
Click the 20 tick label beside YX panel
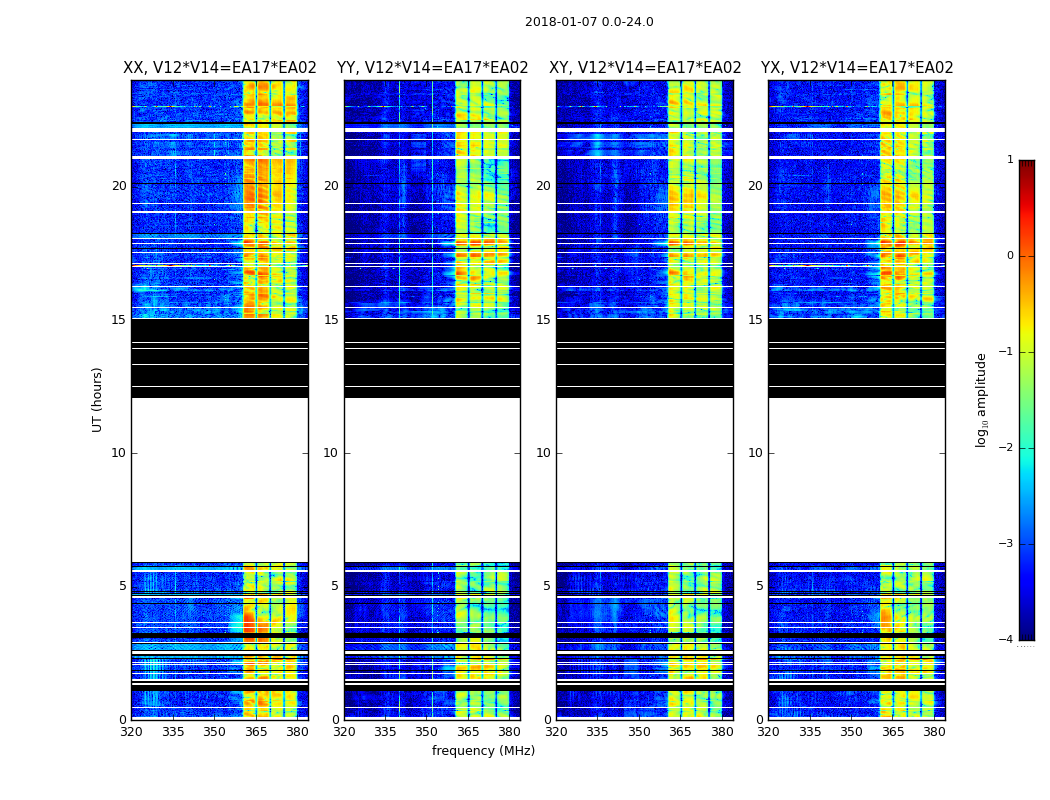755,186
